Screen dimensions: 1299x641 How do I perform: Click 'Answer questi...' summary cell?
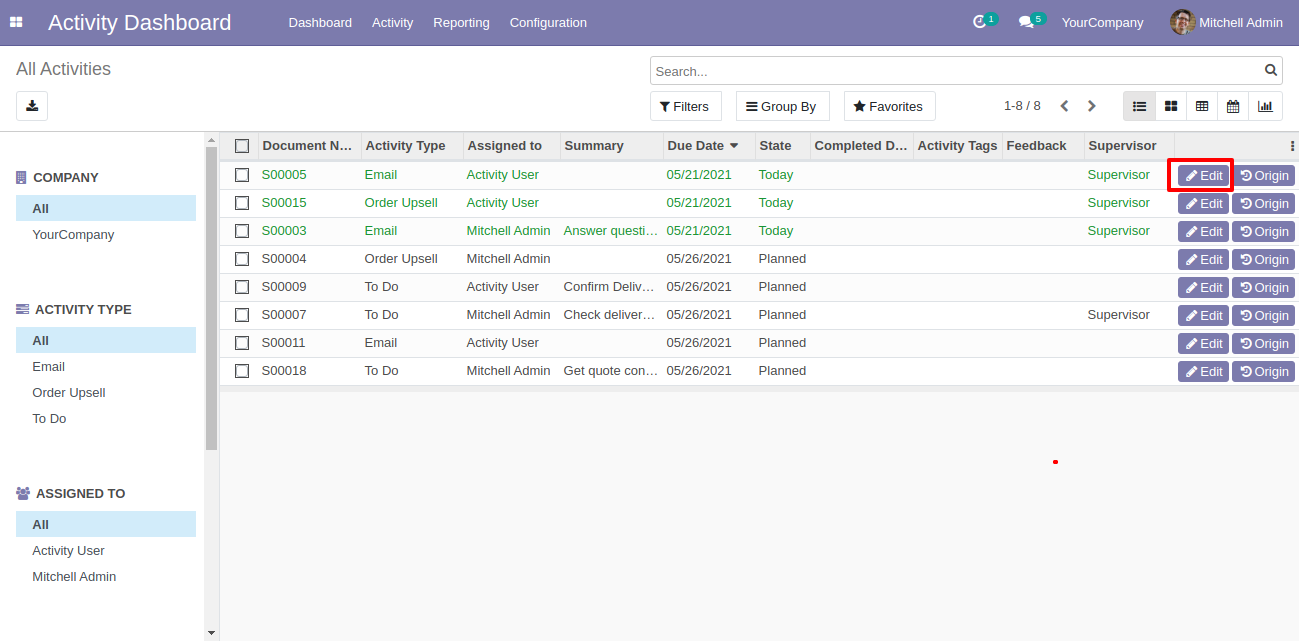tap(611, 231)
